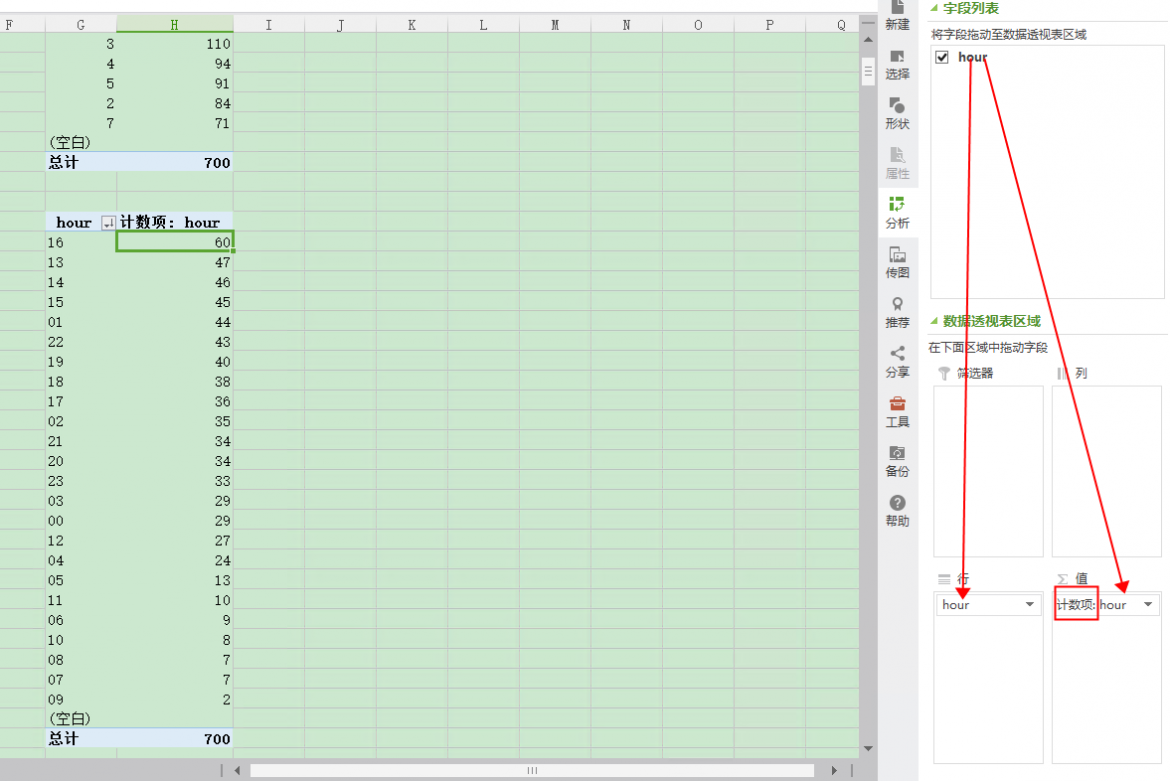Open the 传图 (Upload image) sidebar tool

pos(897,262)
